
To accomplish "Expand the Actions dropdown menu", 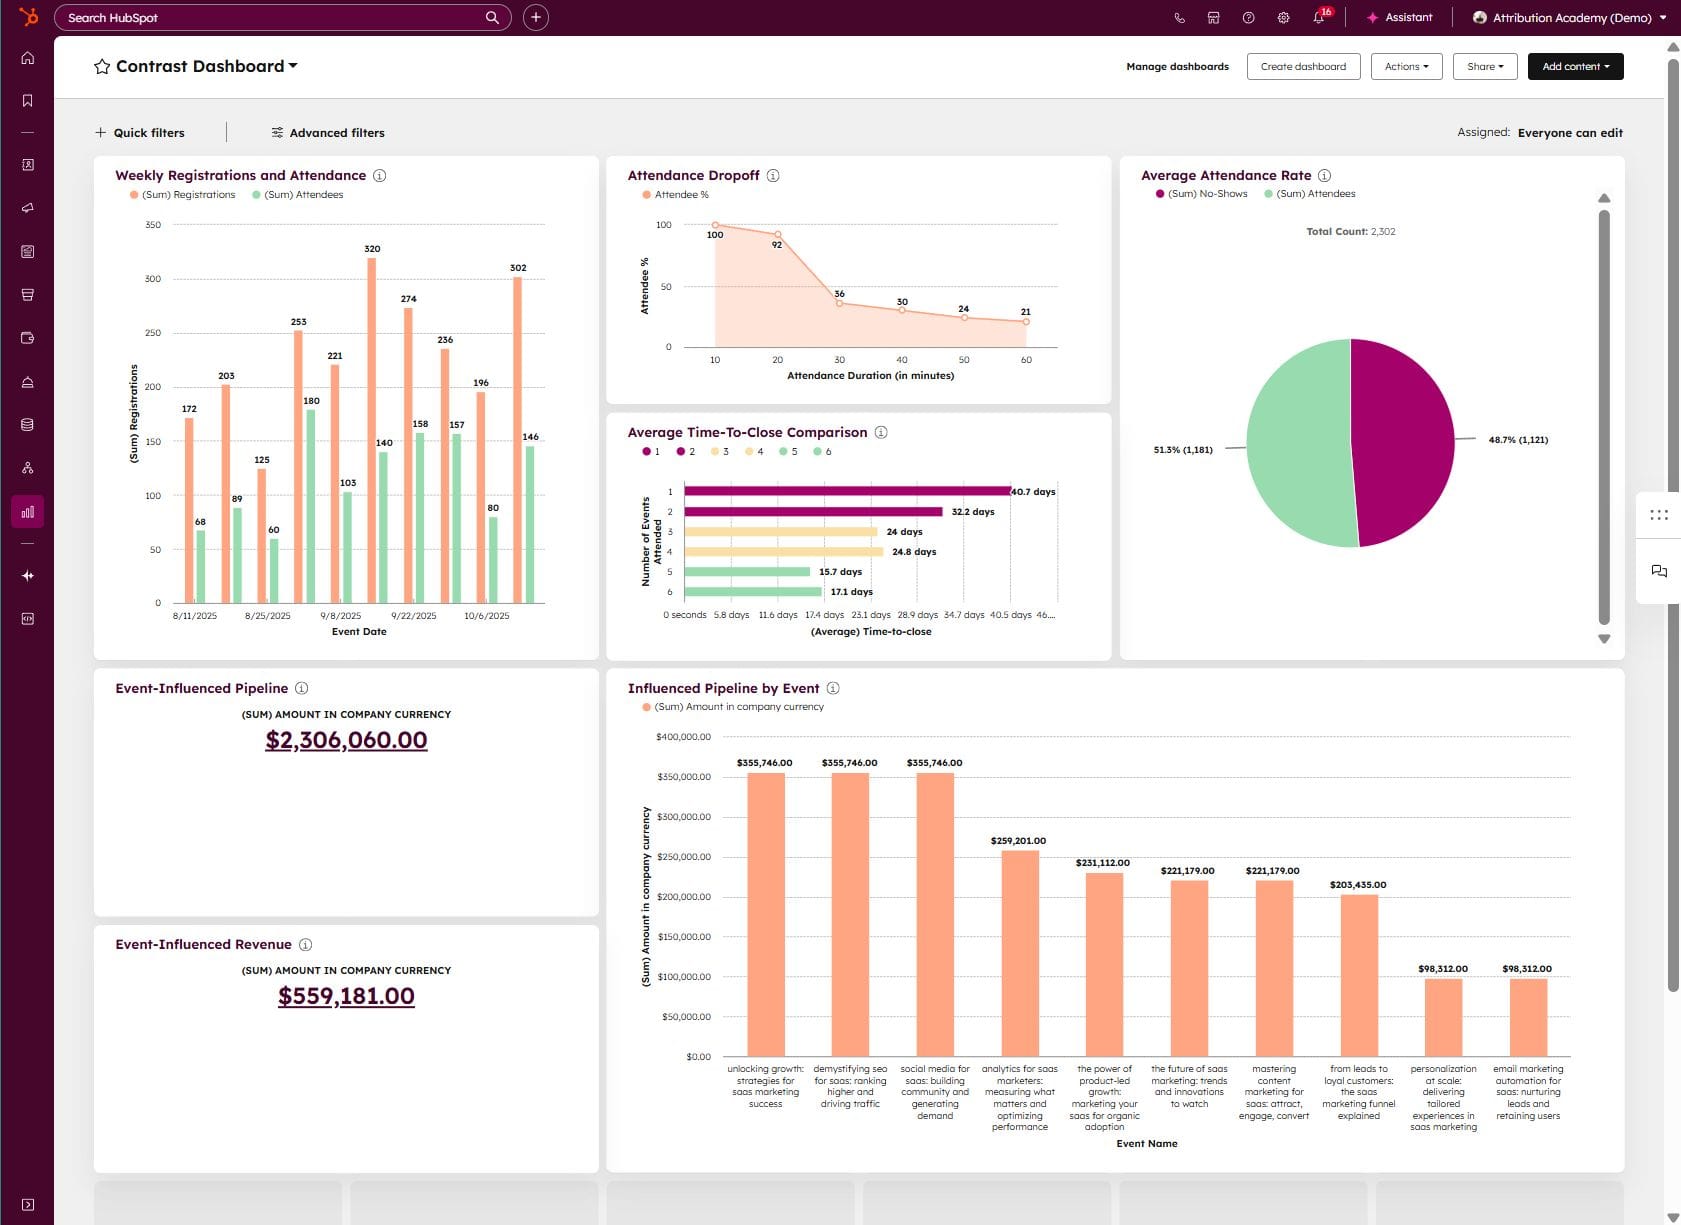I will pos(1406,66).
